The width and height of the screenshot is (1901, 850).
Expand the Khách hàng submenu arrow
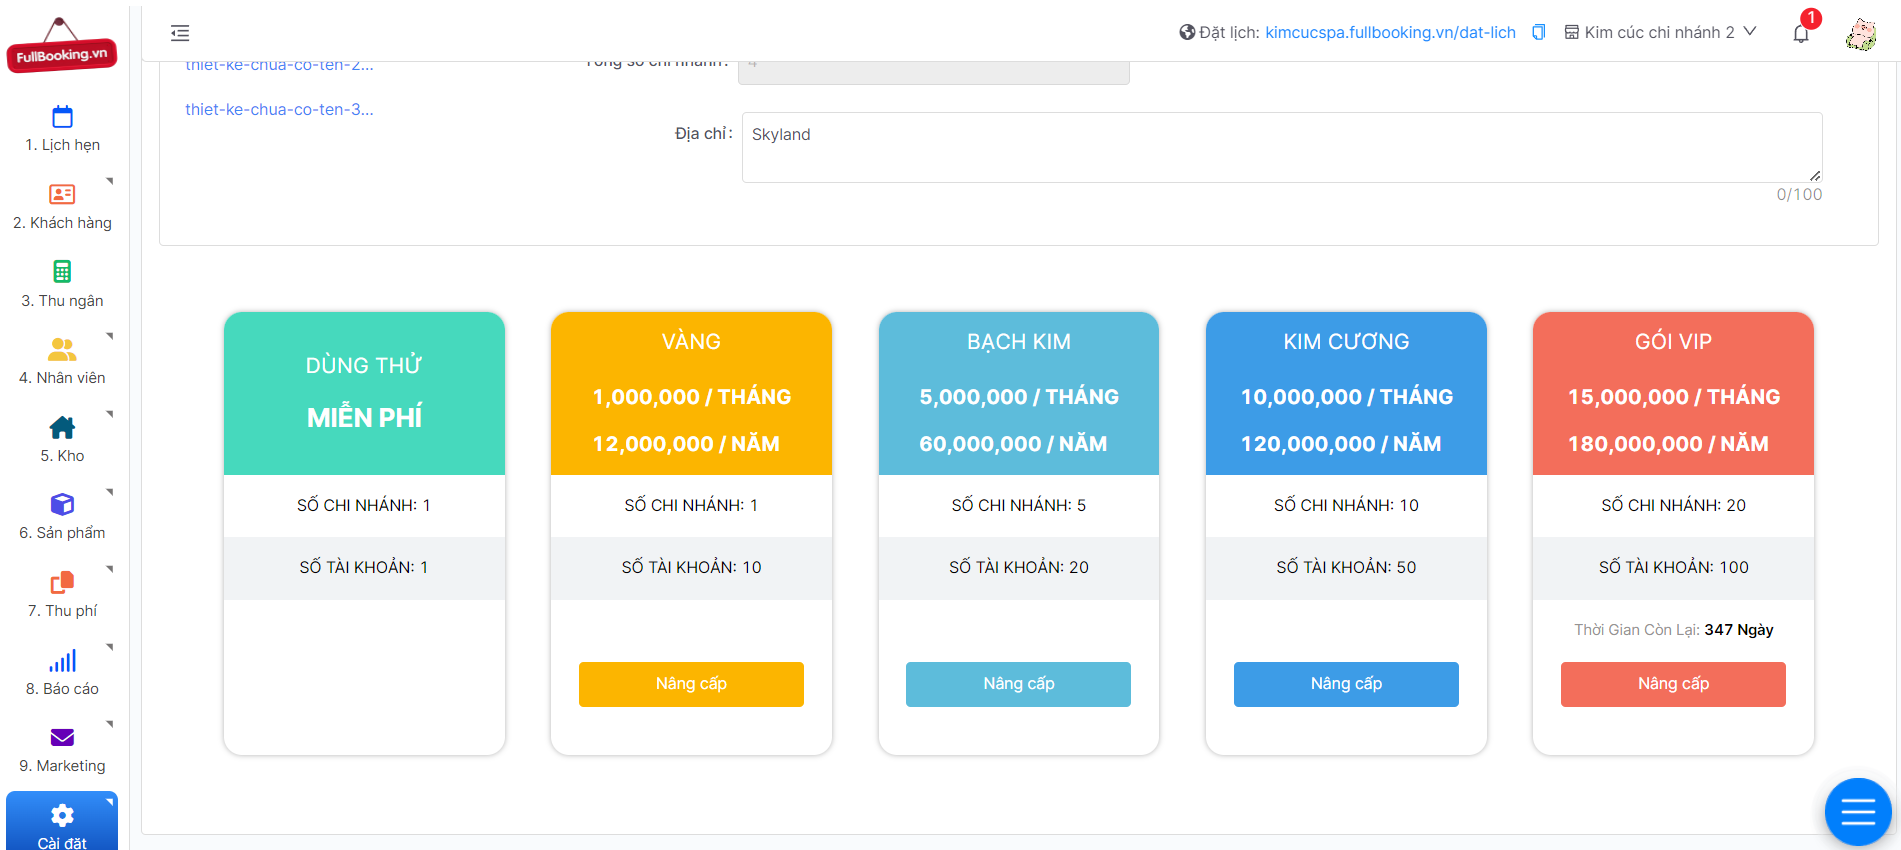109,181
